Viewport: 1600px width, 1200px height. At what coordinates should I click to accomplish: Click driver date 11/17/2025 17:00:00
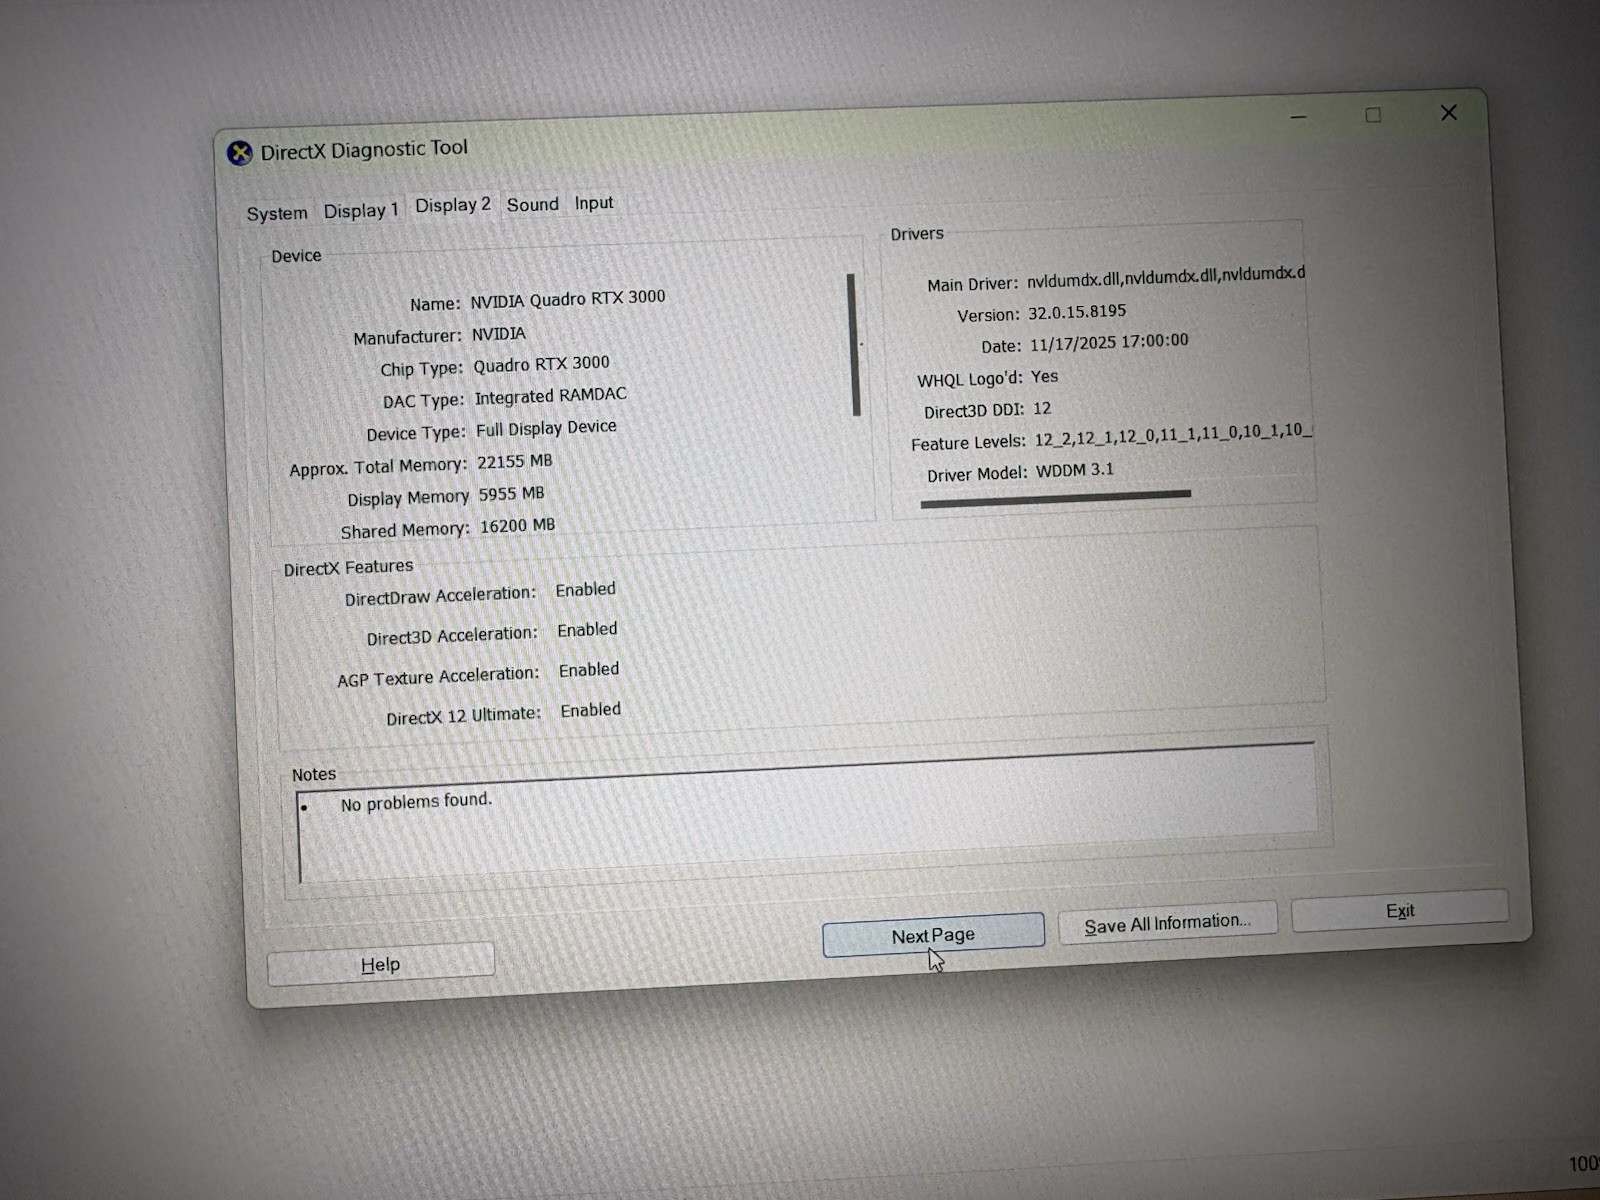(1109, 342)
